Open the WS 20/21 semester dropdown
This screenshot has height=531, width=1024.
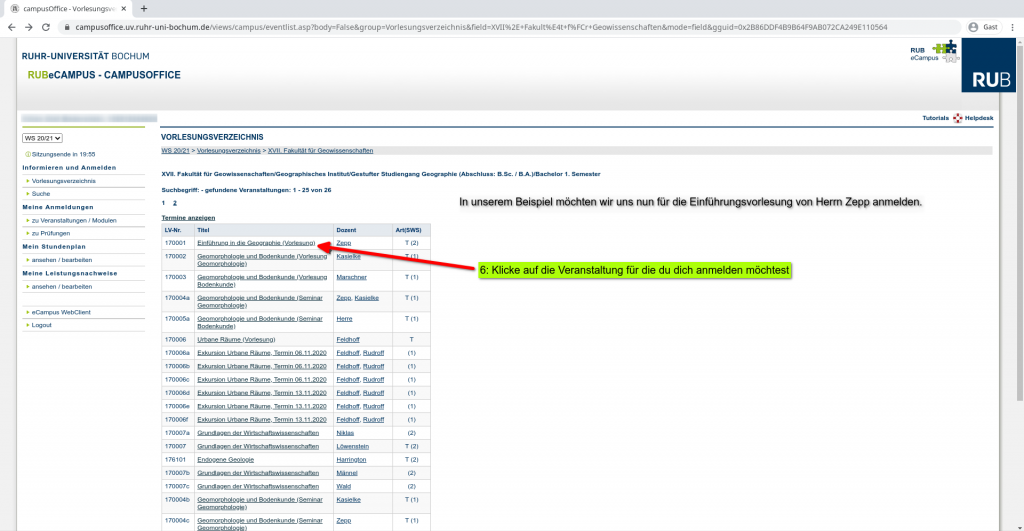pos(43,138)
